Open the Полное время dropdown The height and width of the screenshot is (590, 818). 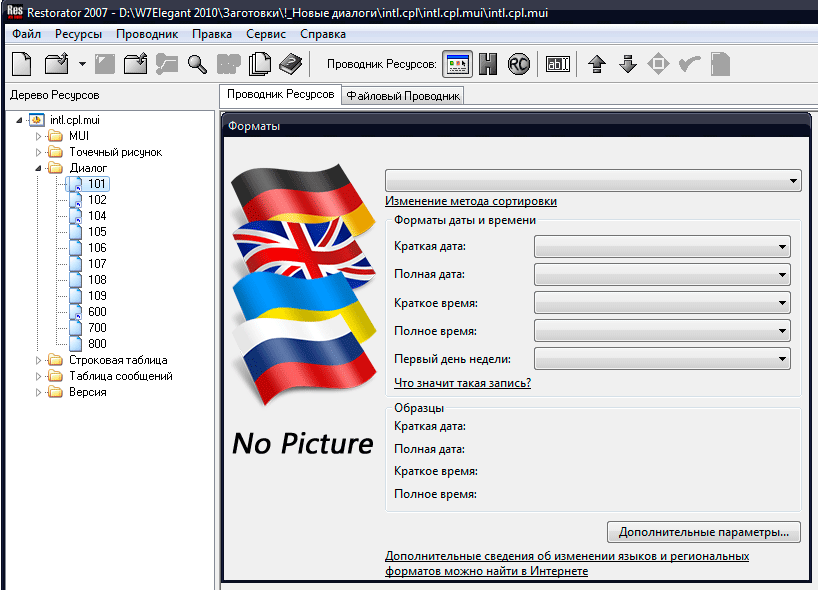pos(662,331)
